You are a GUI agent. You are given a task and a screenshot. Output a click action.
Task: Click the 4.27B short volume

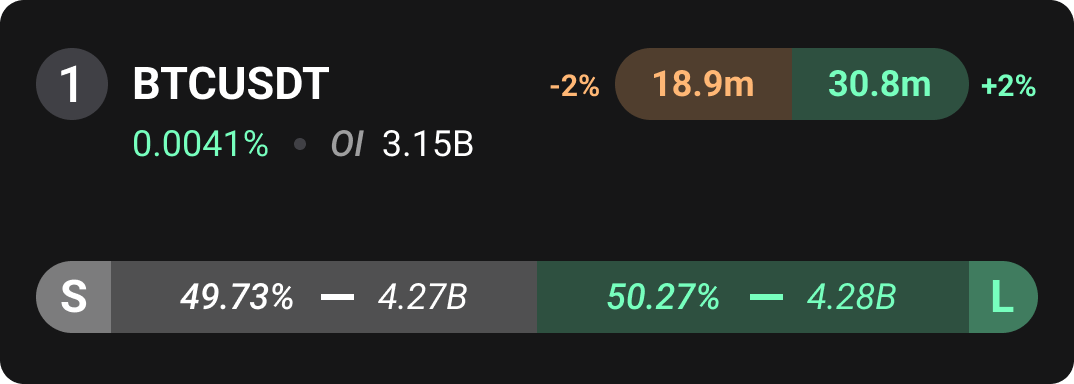(423, 297)
